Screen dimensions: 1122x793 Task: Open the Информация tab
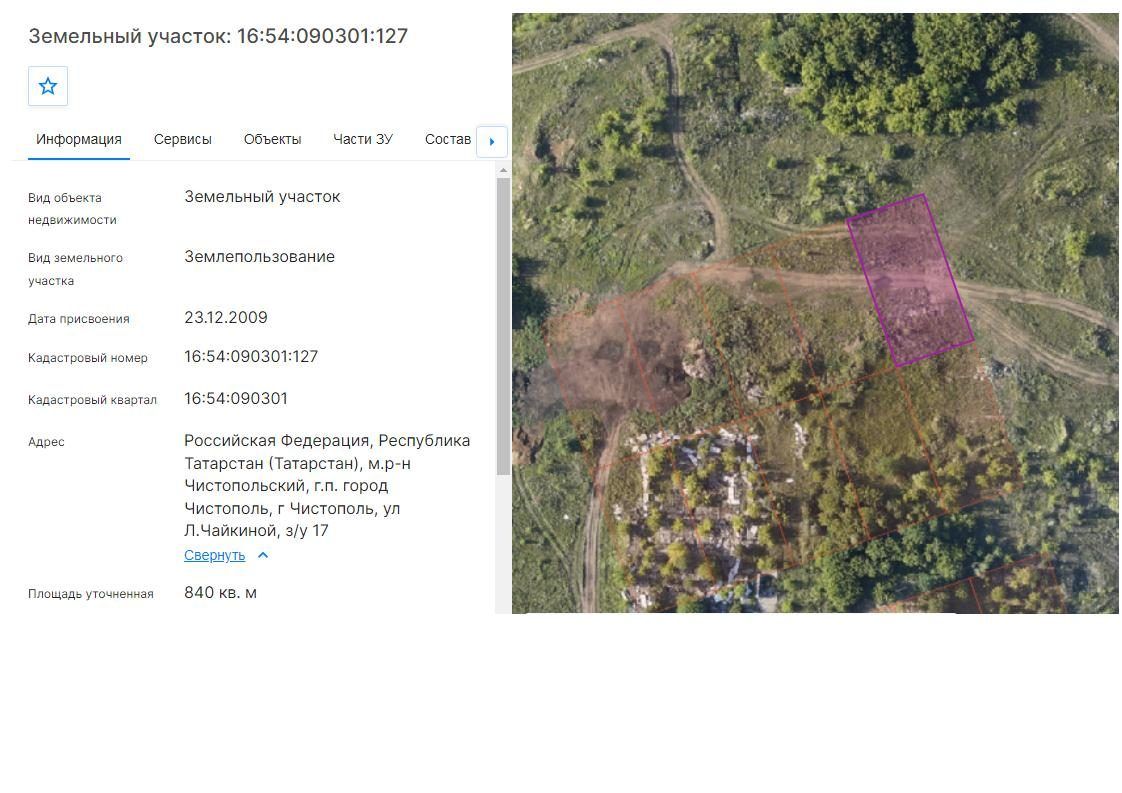79,140
